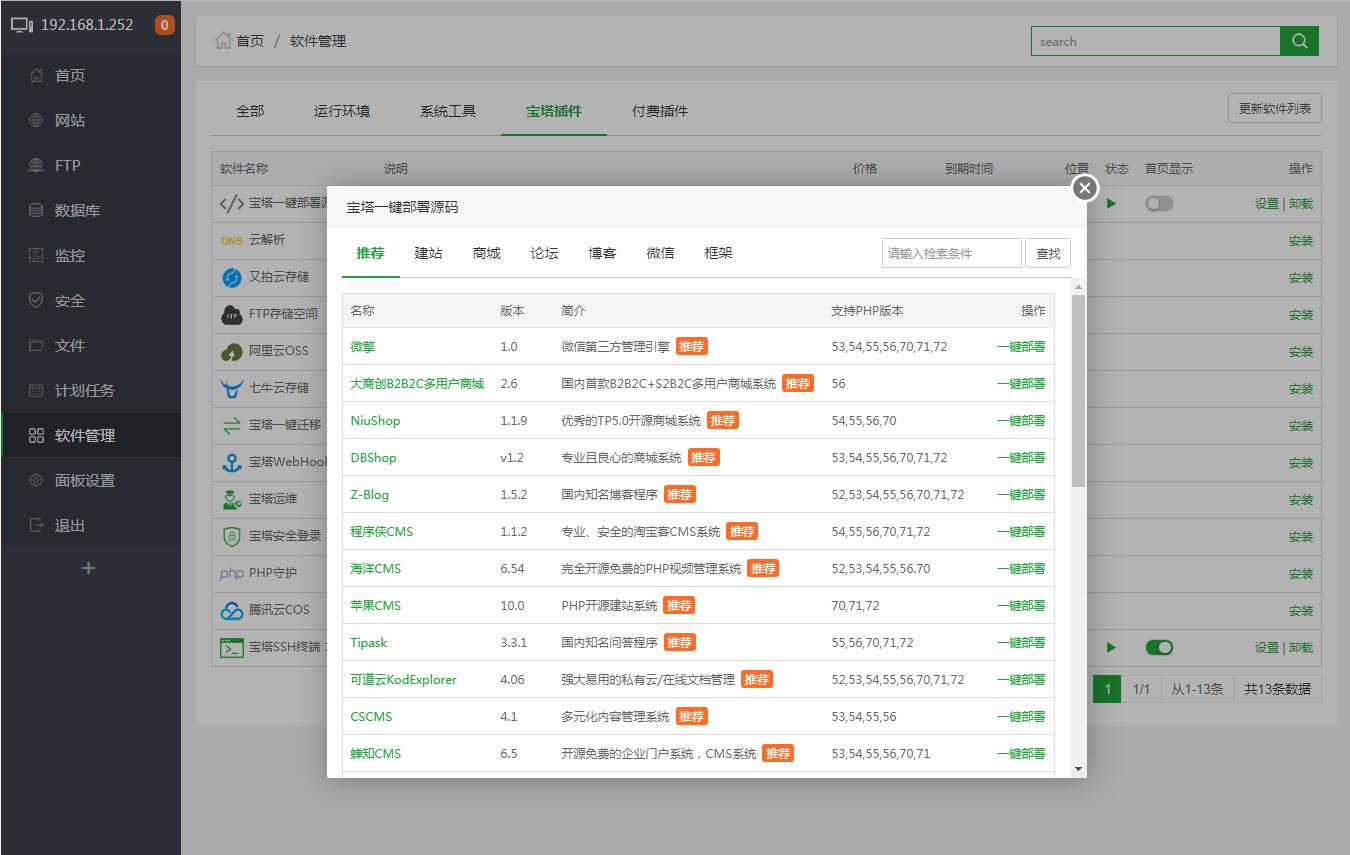Click 一键部署 for Z-Blog
The width and height of the screenshot is (1350, 855).
point(1021,494)
